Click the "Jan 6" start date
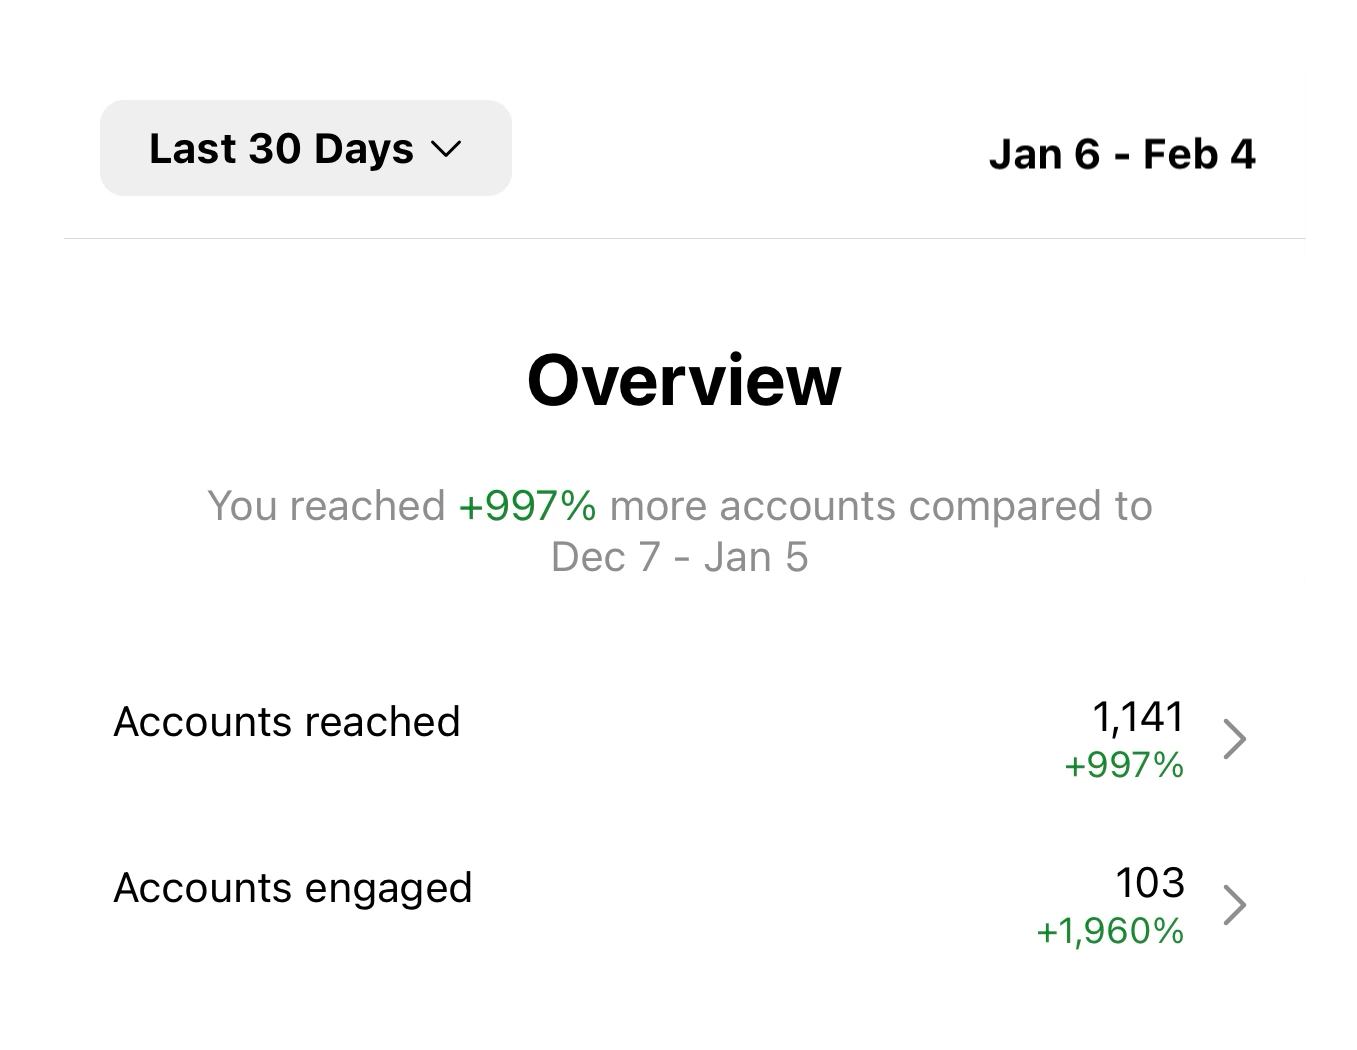1357x1050 pixels. tap(1044, 155)
